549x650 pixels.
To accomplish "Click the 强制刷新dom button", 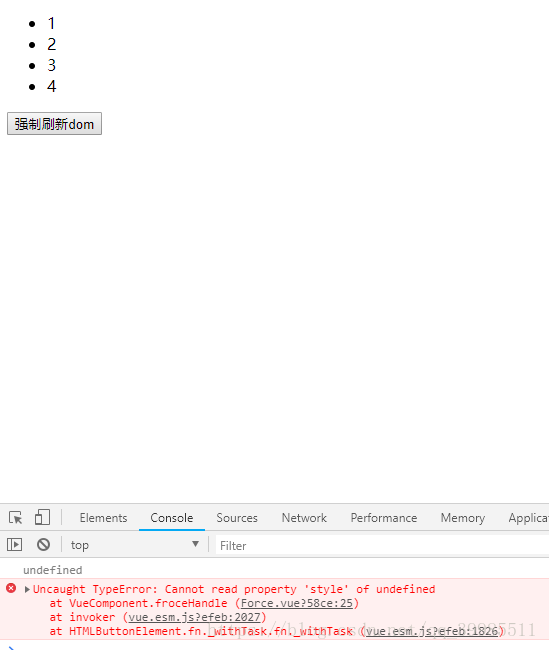I will (x=54, y=124).
